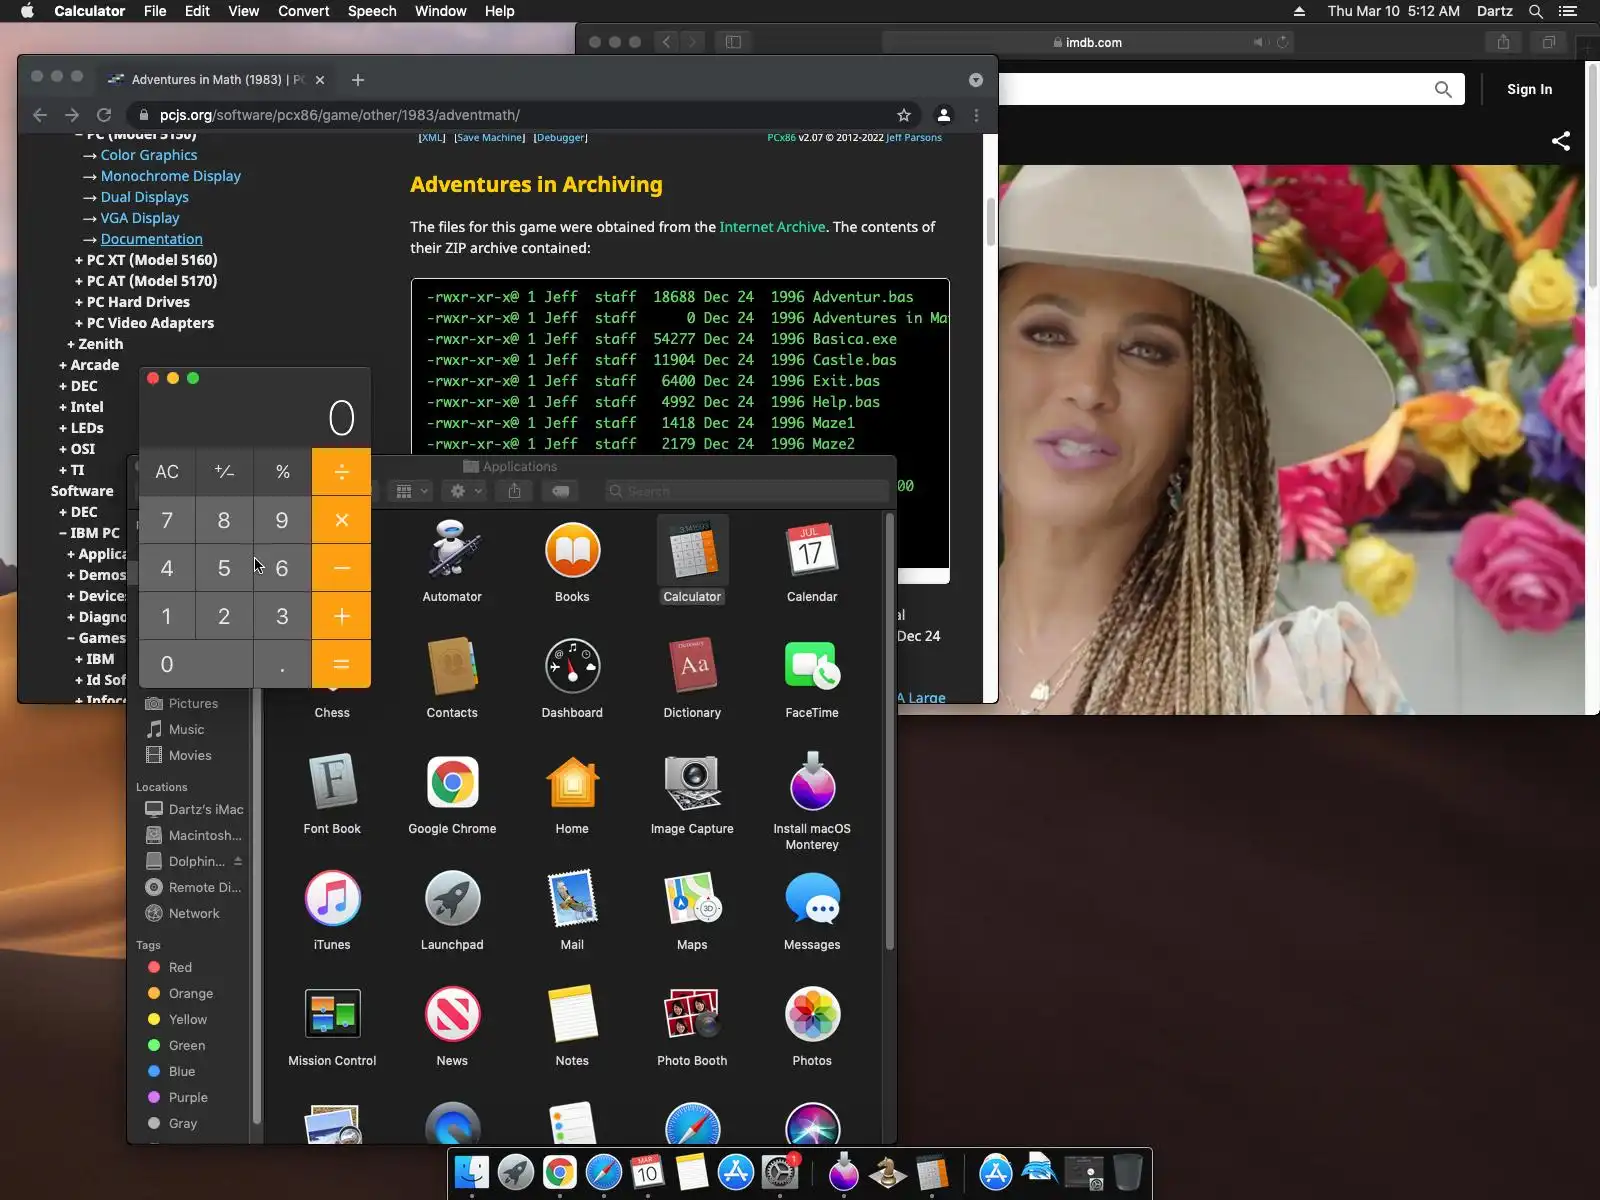
Task: Expand the PC Hard Drives section
Action: [132, 302]
